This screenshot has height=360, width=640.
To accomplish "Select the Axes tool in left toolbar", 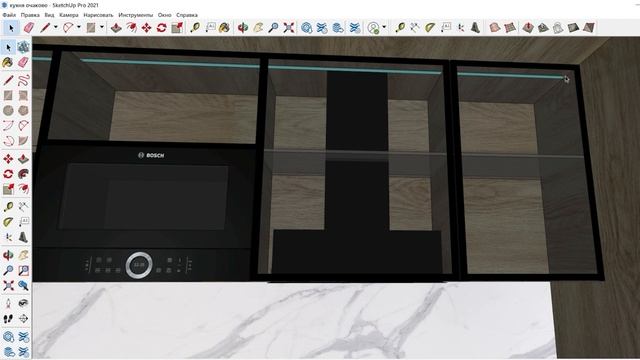I will 8,237.
